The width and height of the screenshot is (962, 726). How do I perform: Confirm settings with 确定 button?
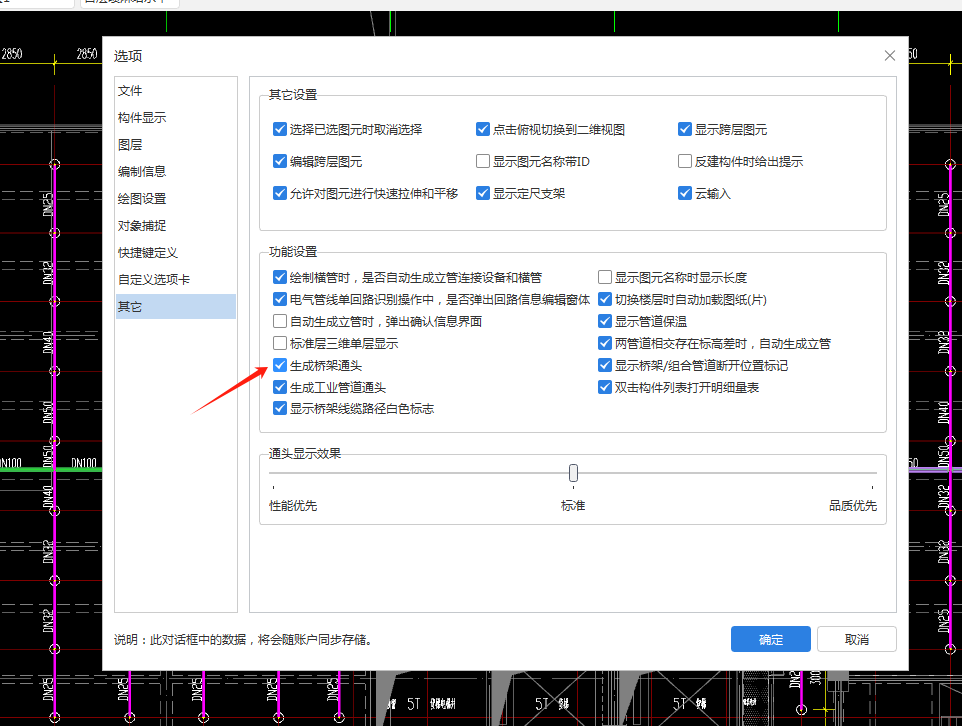[771, 639]
